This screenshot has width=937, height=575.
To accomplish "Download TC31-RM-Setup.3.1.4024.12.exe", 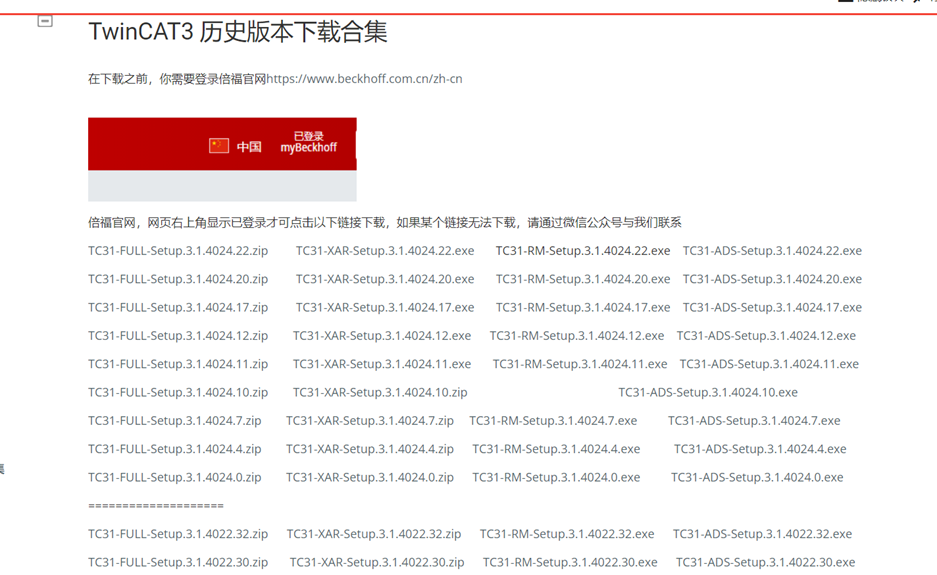I will (x=577, y=336).
